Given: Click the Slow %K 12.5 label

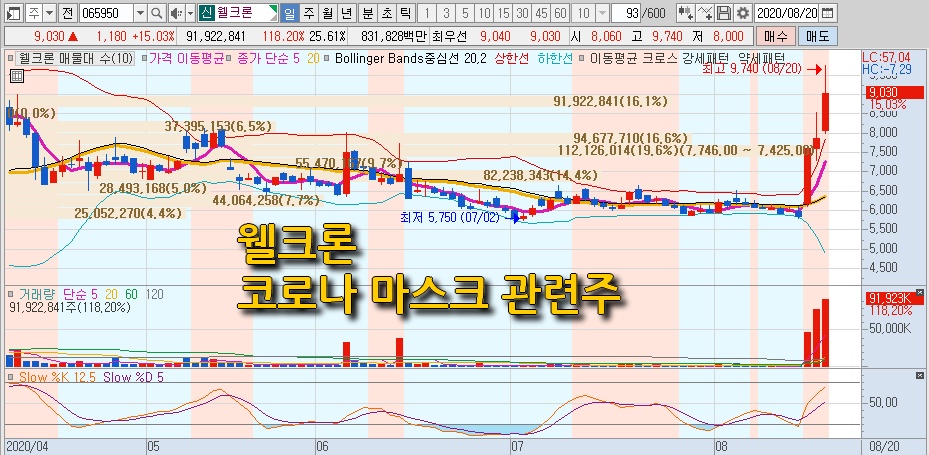Looking at the screenshot, I should [57, 376].
